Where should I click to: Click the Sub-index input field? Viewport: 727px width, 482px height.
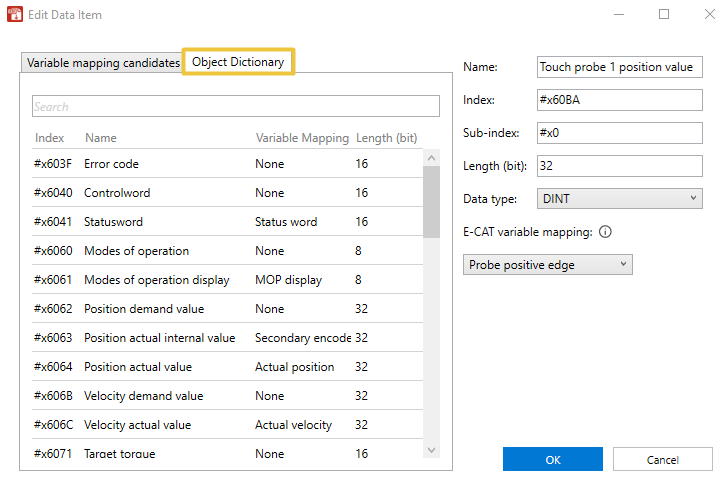[620, 133]
